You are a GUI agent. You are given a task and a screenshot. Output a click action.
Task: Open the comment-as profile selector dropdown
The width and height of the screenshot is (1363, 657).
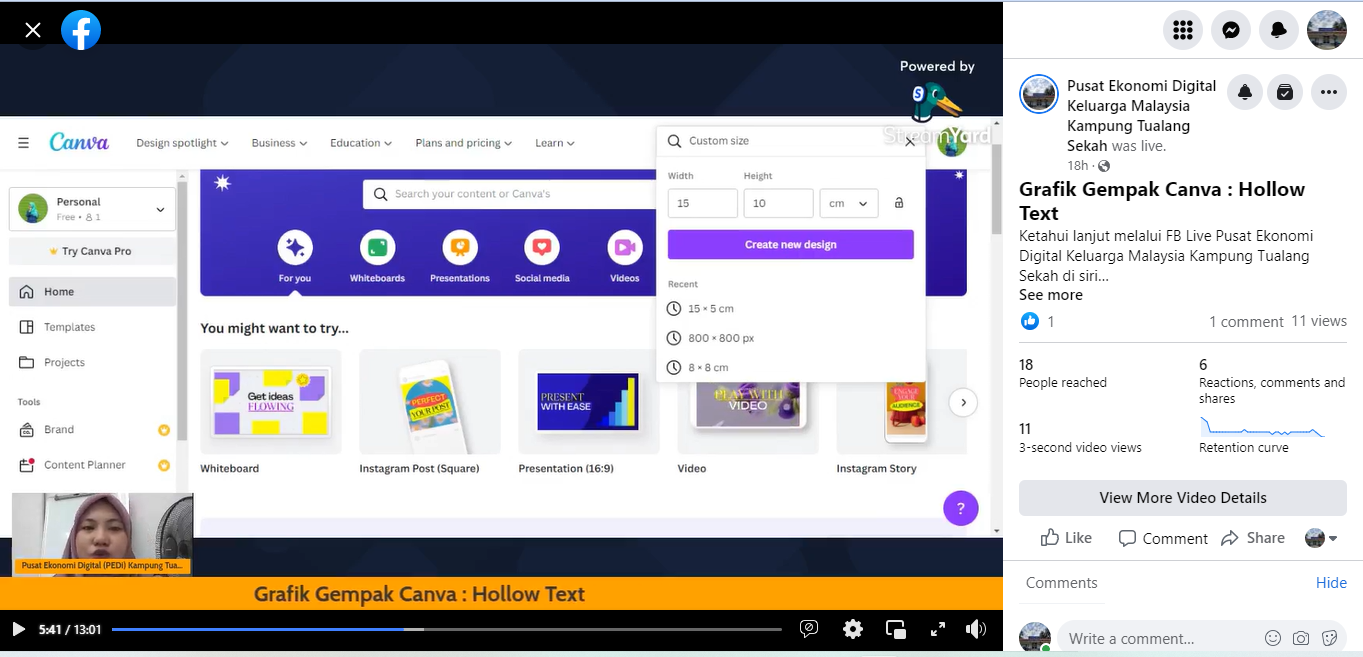[1322, 538]
